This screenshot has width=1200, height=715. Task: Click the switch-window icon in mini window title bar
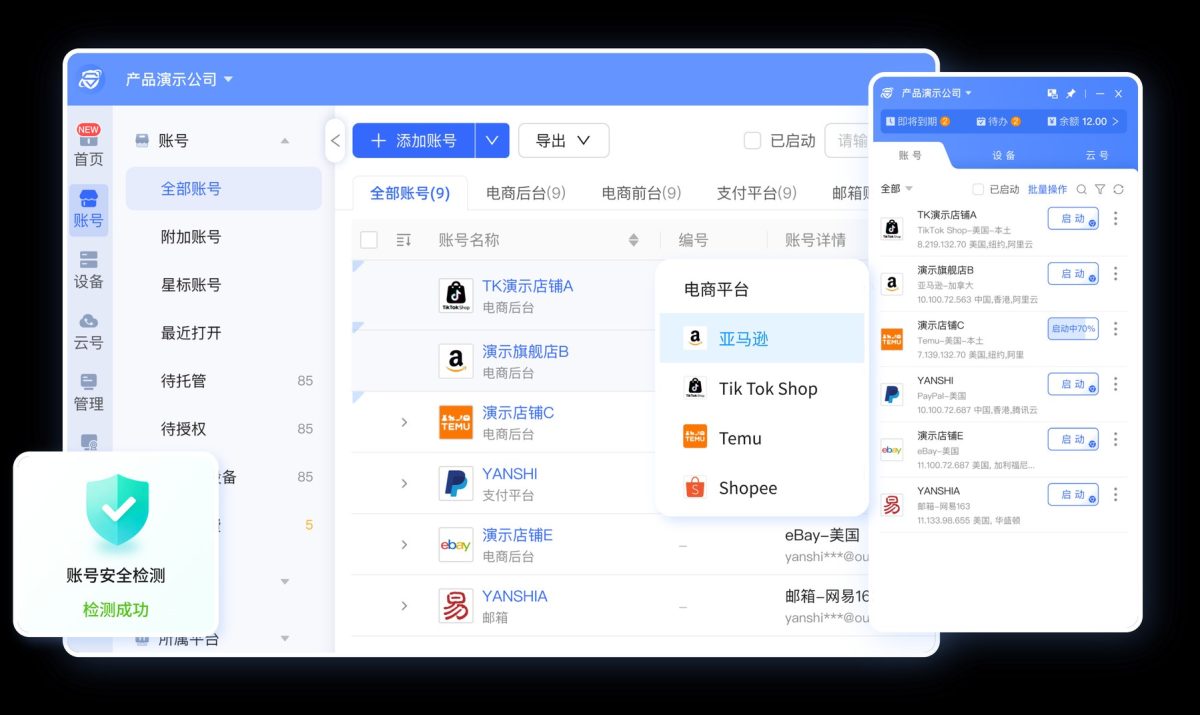pyautogui.click(x=1052, y=93)
